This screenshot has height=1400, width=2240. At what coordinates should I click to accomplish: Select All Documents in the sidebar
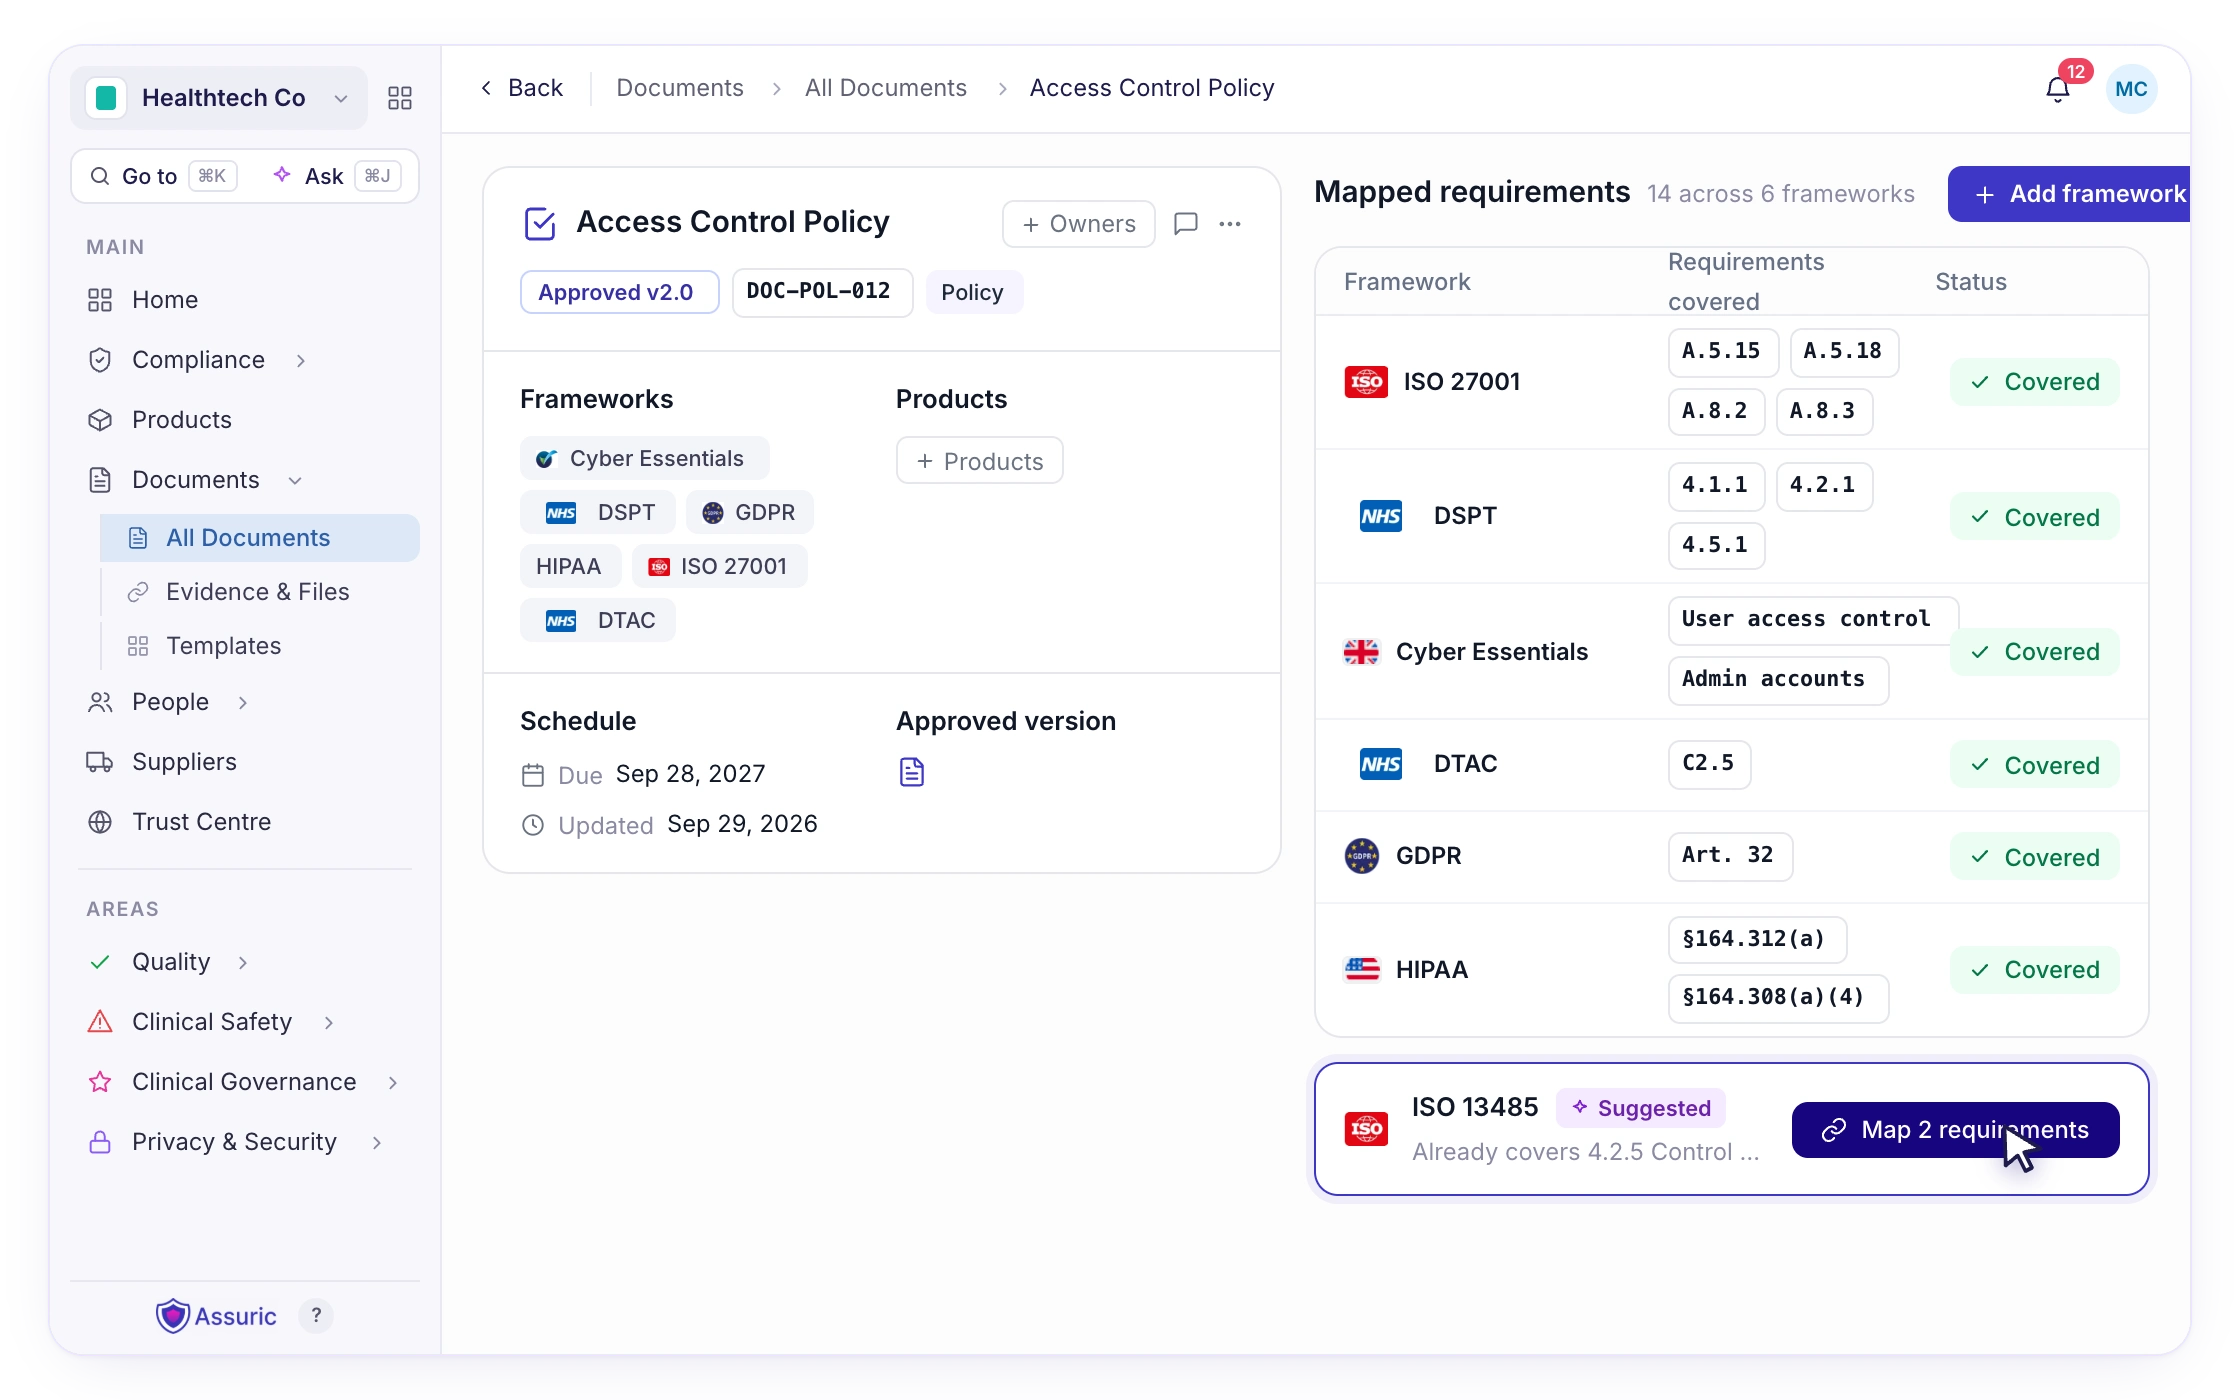[260, 538]
